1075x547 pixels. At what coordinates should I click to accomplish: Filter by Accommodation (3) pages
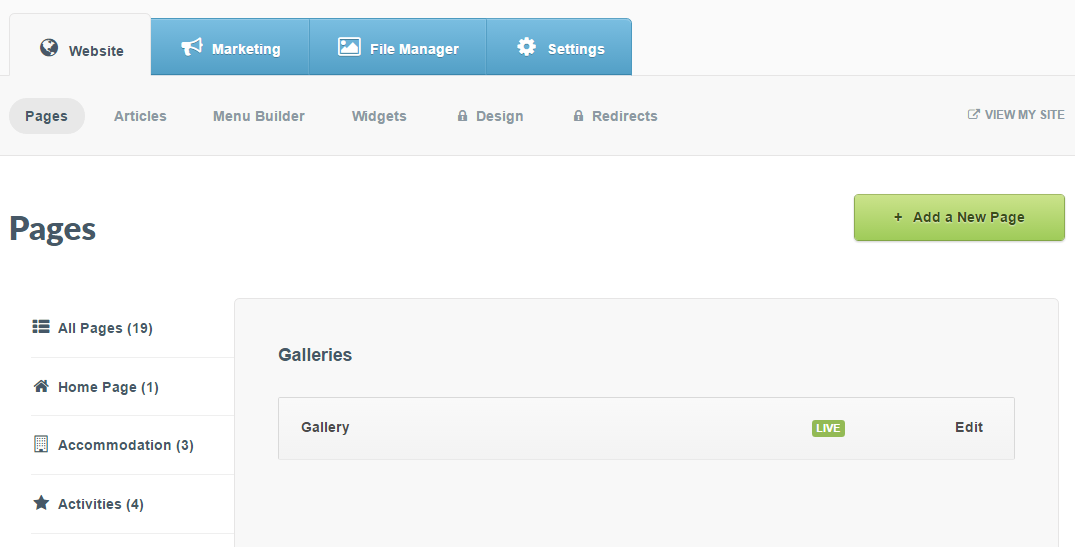coord(125,445)
